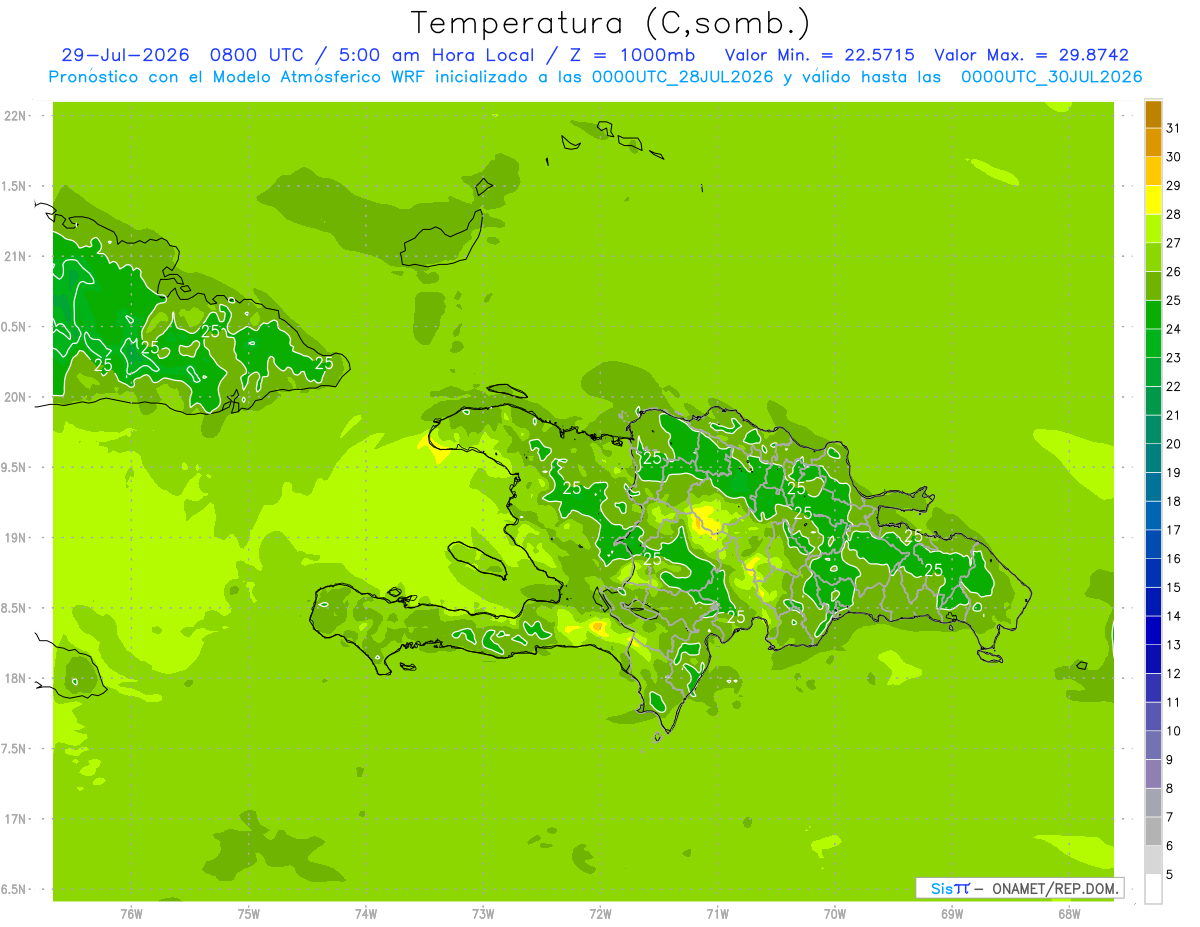
Task: Click the "70W" longitude axis label
Action: [x=835, y=913]
